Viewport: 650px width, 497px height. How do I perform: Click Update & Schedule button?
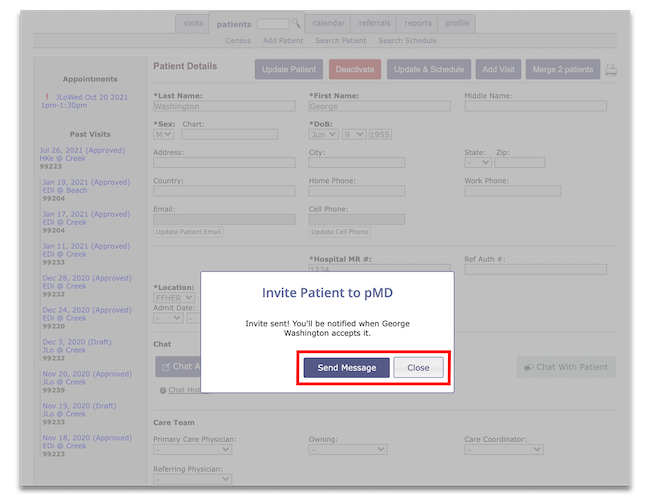click(x=429, y=69)
